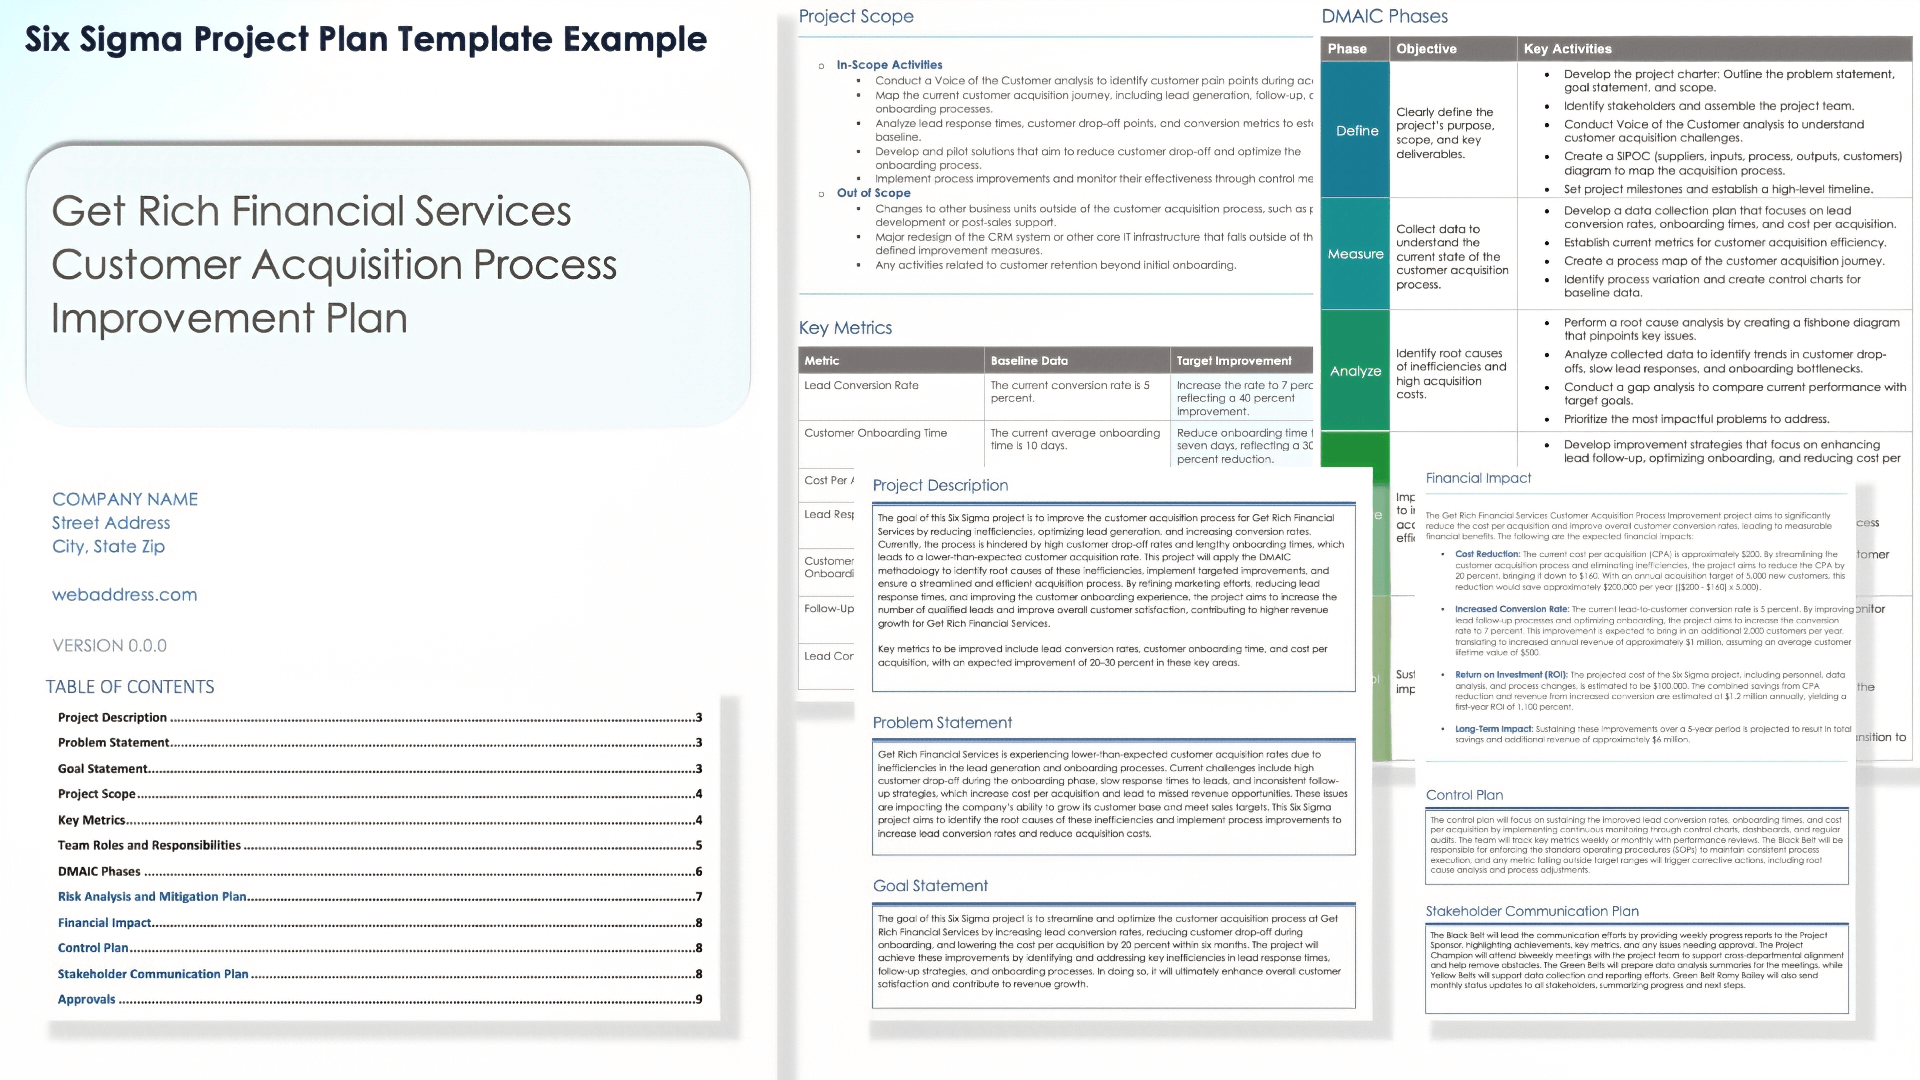Click the Return on Investment (ROI) bullet
This screenshot has height=1080, width=1920.
point(1511,675)
